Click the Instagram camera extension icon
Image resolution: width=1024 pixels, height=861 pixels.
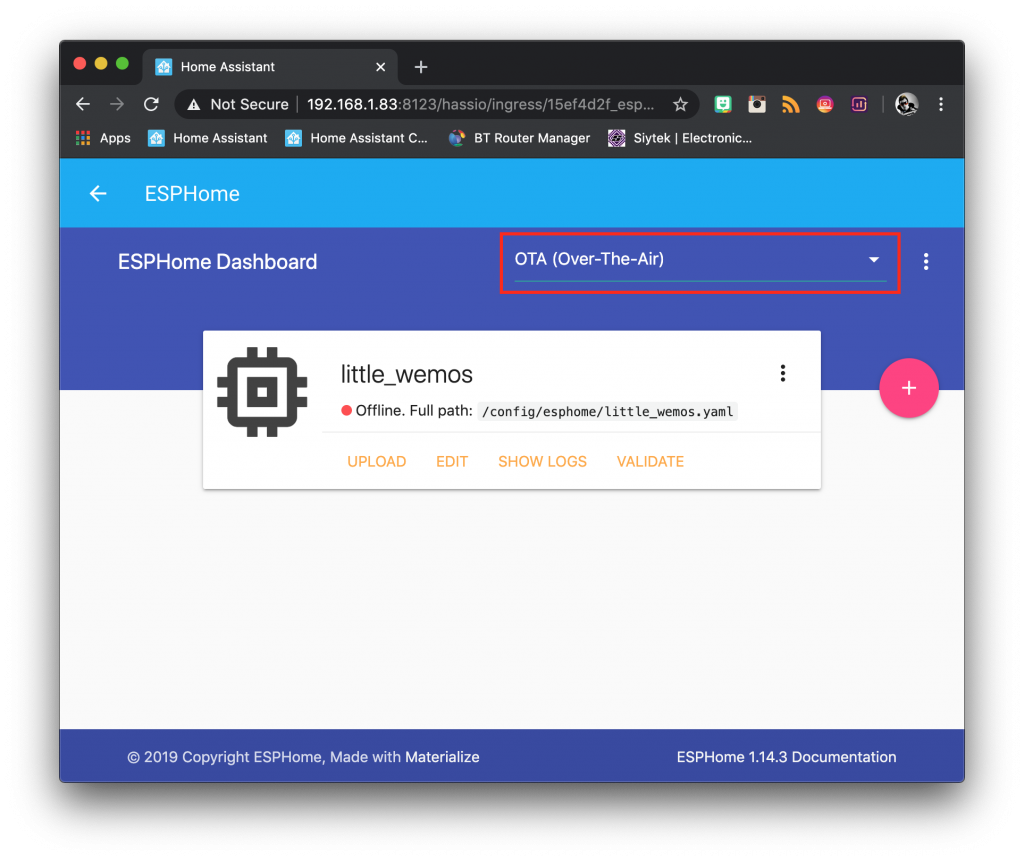point(757,105)
